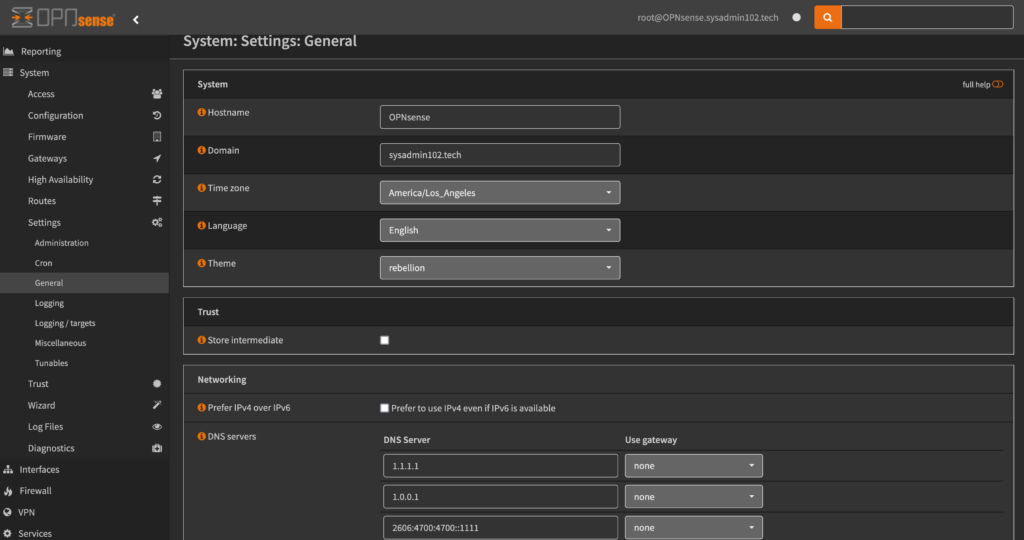Click the Time zone help info icon
The image size is (1024, 540).
coord(201,188)
